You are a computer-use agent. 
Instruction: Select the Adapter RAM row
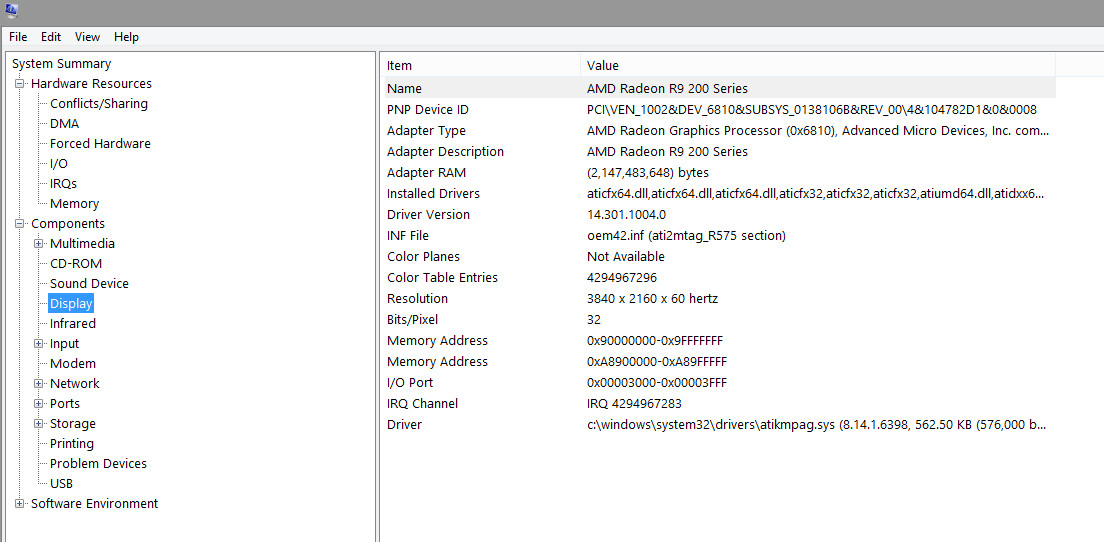pyautogui.click(x=718, y=172)
